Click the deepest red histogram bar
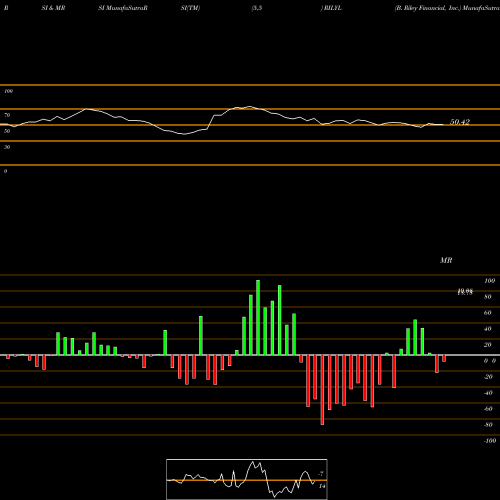This screenshot has height=500, width=500. tap(322, 390)
